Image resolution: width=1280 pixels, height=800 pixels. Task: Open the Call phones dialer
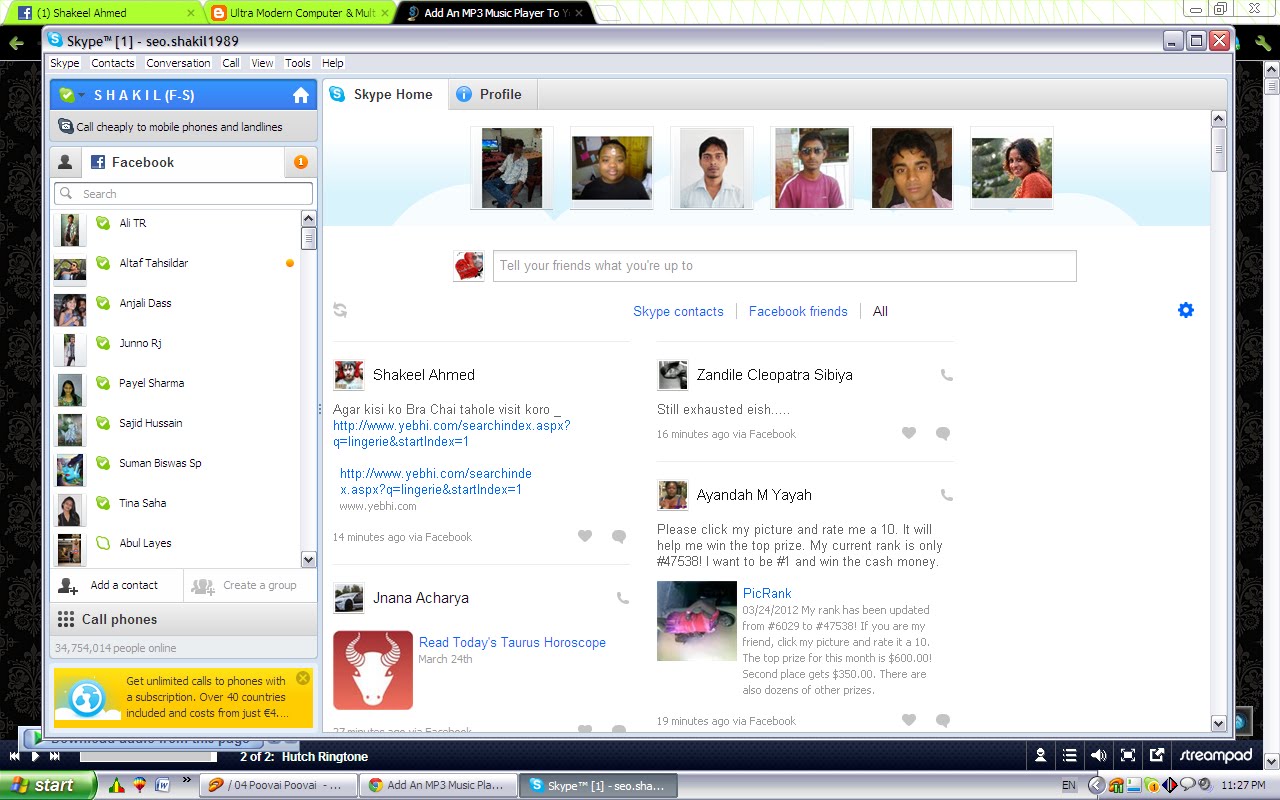point(108,619)
